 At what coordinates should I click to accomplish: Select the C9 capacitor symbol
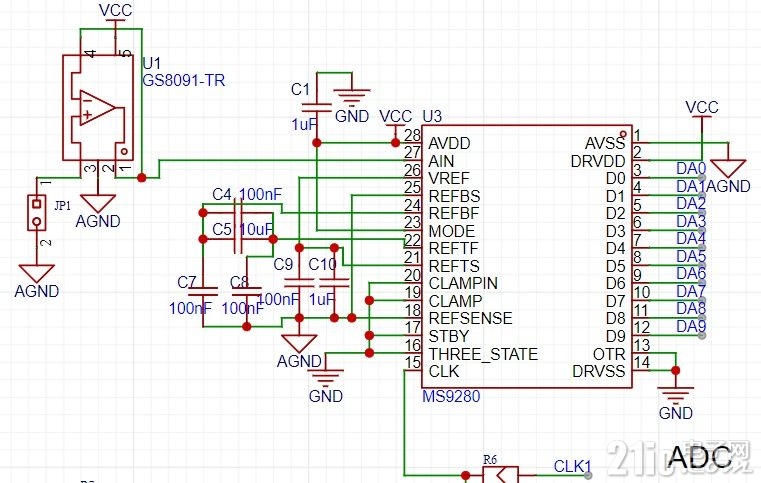click(x=299, y=283)
